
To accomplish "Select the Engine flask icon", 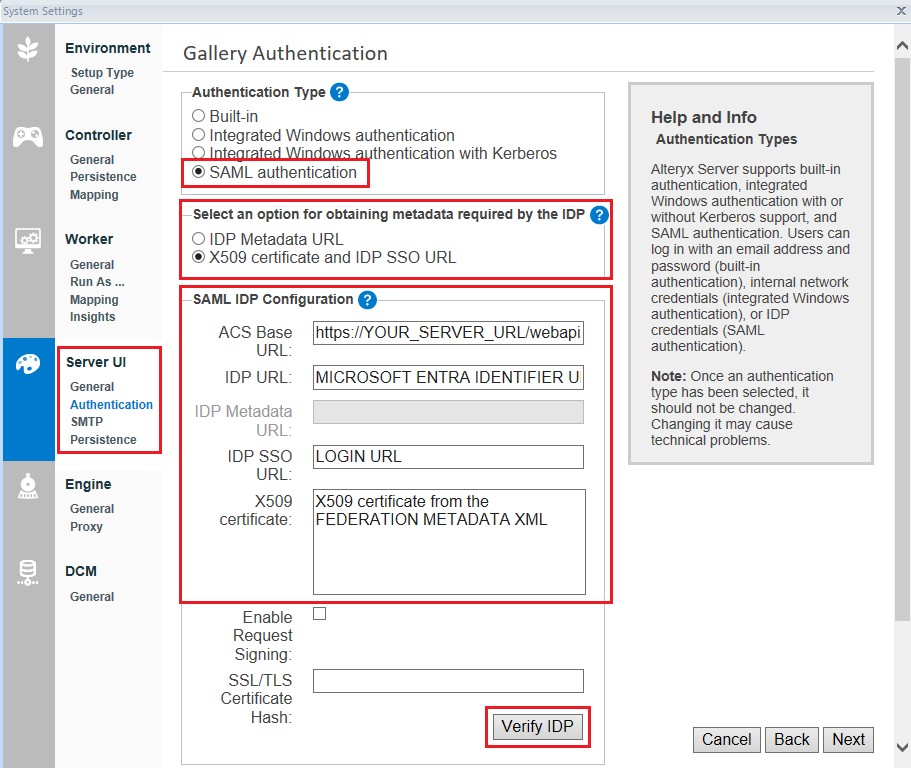I will (x=28, y=487).
